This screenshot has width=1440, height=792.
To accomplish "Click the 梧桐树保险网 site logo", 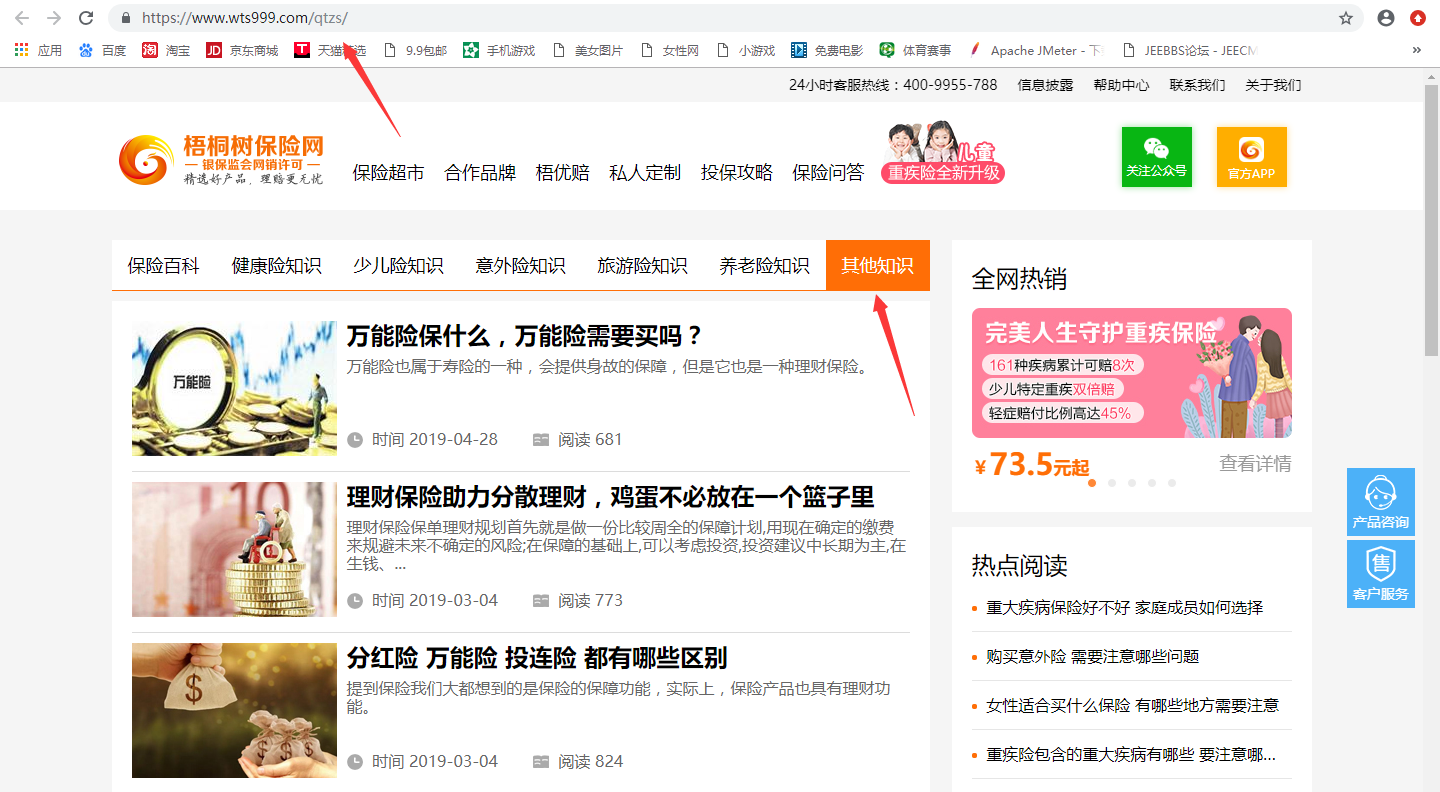I will pos(221,160).
